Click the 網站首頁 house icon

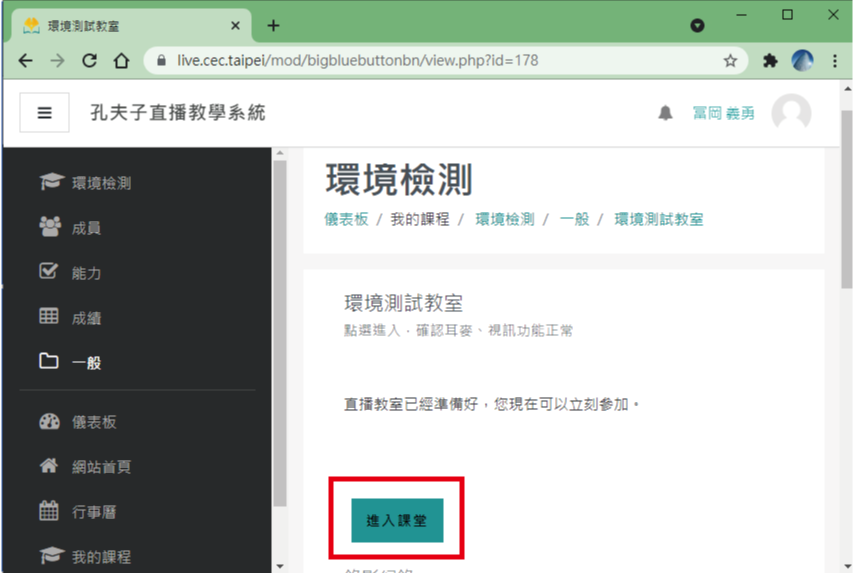click(48, 466)
